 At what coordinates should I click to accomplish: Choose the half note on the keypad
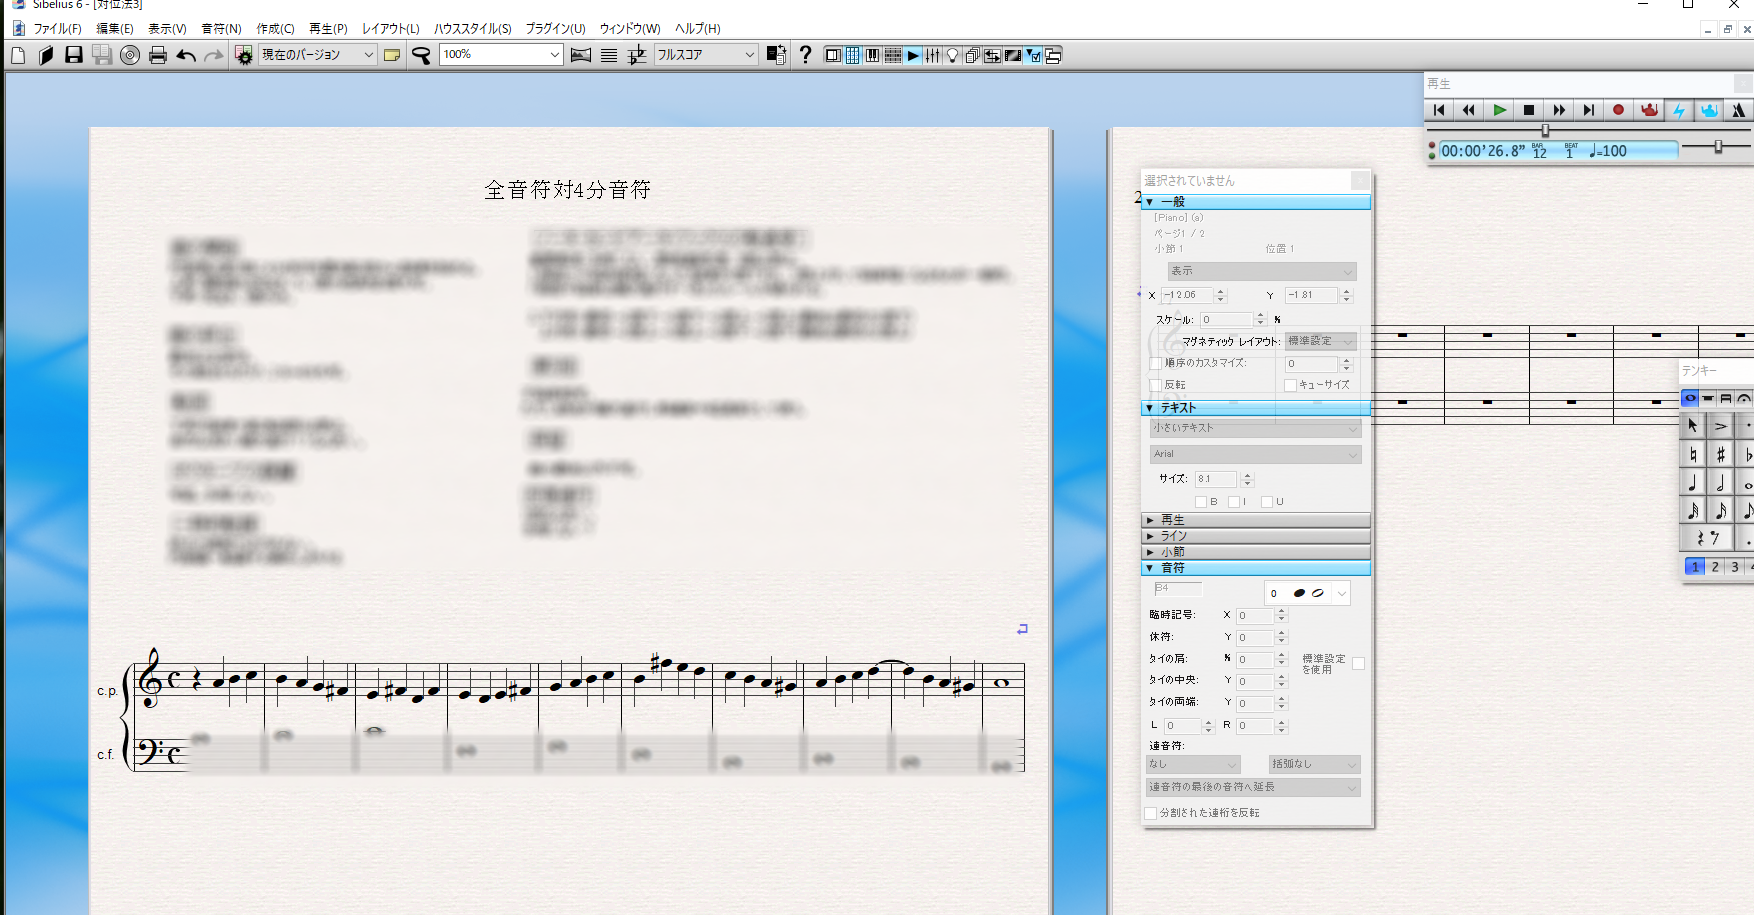tap(1721, 483)
